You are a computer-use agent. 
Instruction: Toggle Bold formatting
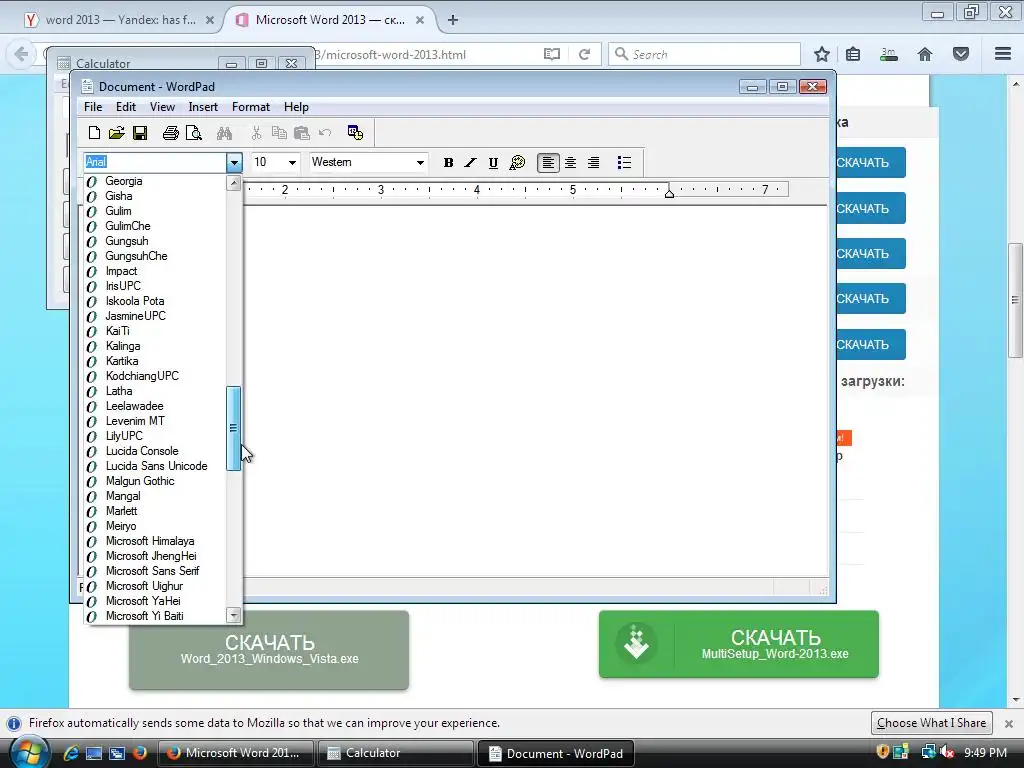[448, 163]
